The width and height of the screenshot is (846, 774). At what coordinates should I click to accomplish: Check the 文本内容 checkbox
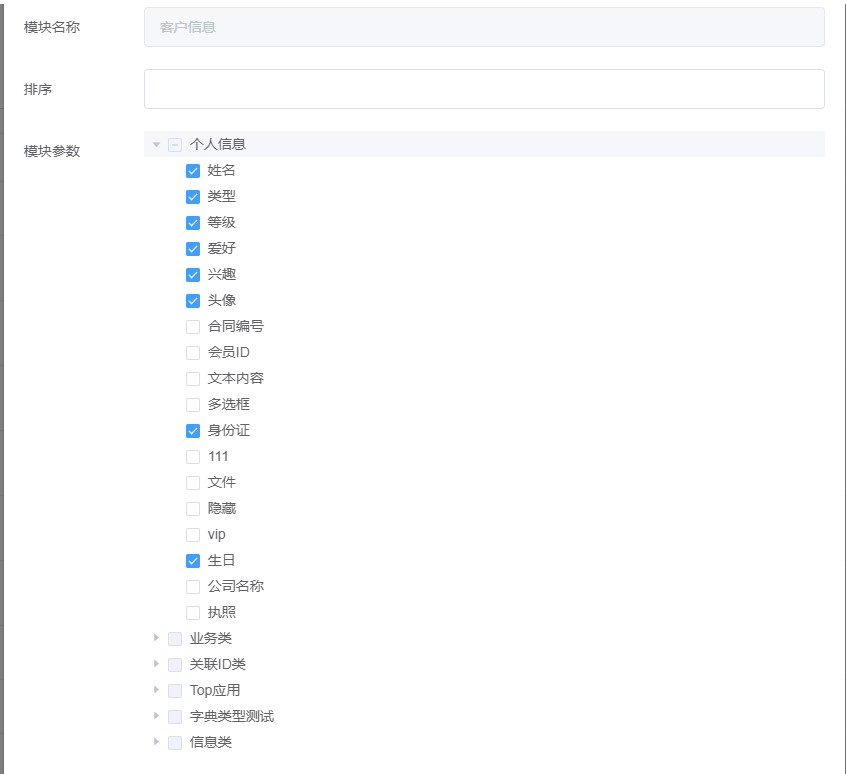pos(193,379)
